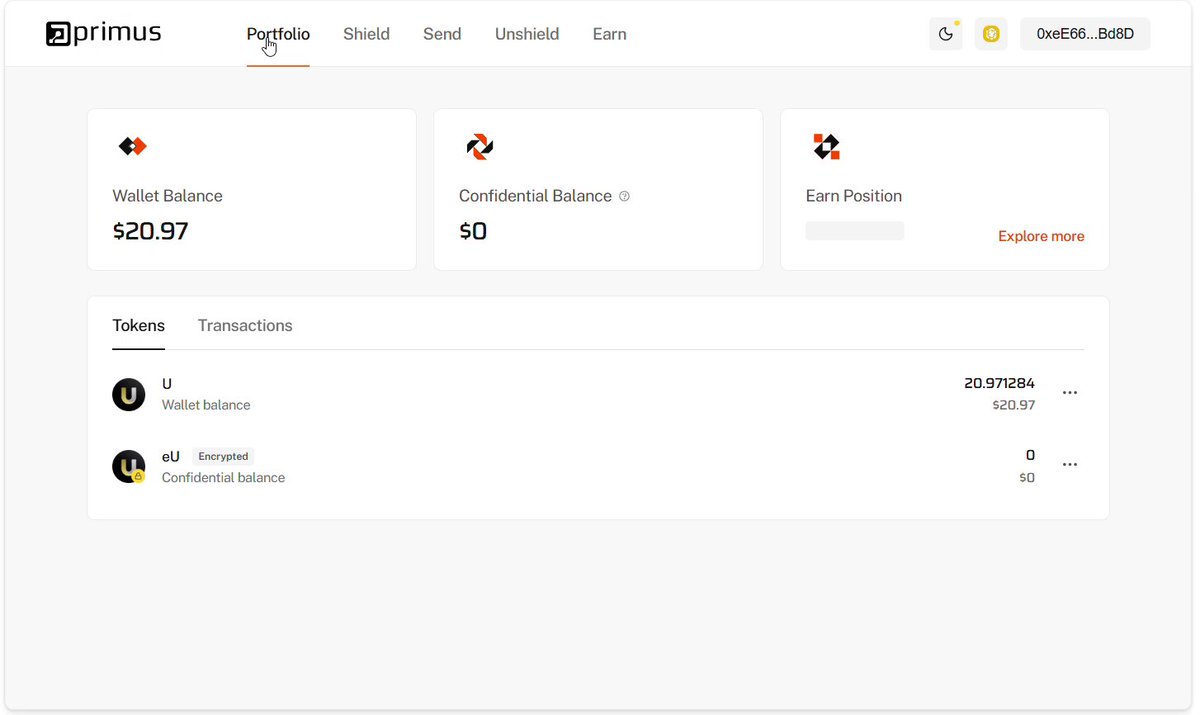Click the Explore more link

pyautogui.click(x=1041, y=237)
